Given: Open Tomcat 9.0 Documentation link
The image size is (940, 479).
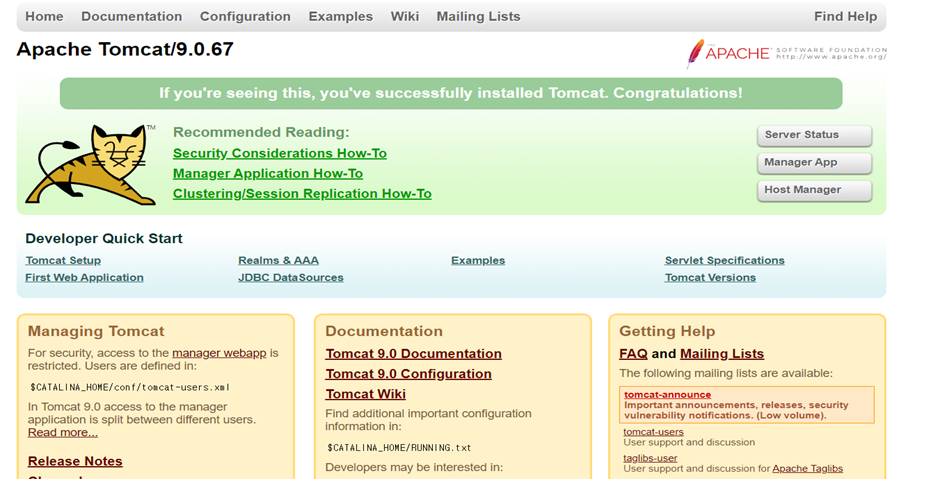Looking at the screenshot, I should click(x=414, y=354).
